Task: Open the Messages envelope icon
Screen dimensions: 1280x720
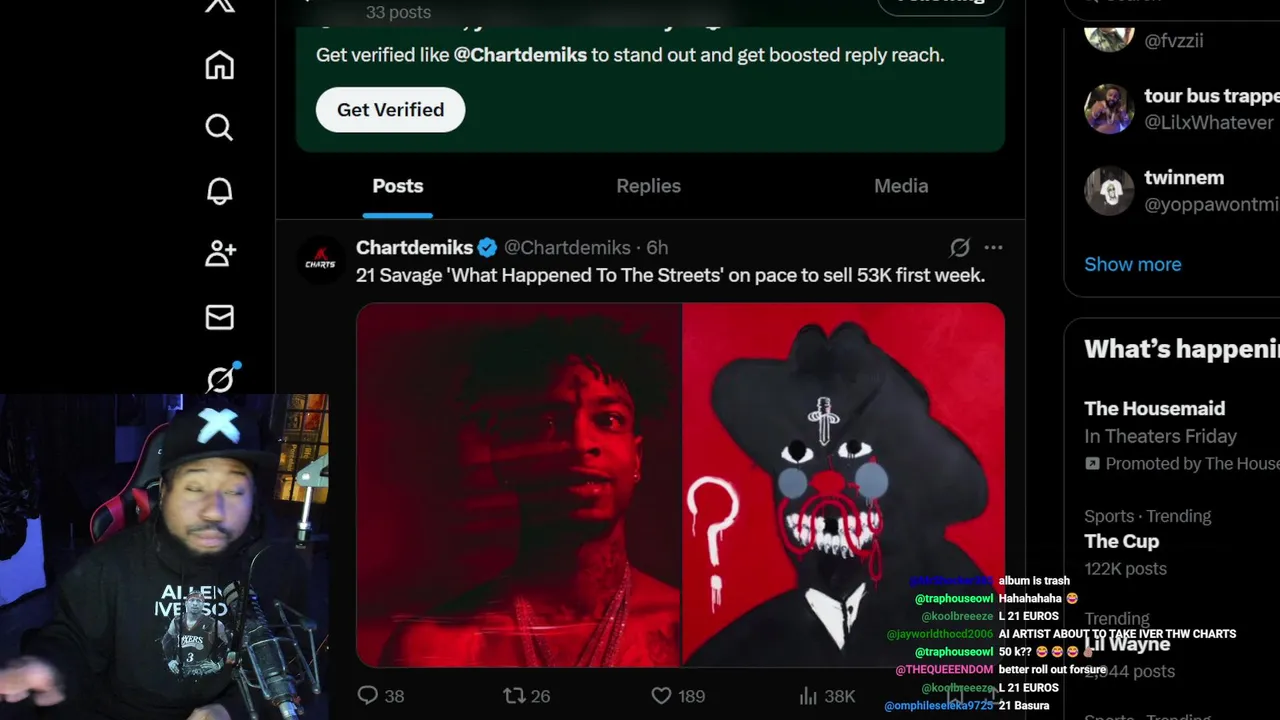Action: [x=220, y=317]
